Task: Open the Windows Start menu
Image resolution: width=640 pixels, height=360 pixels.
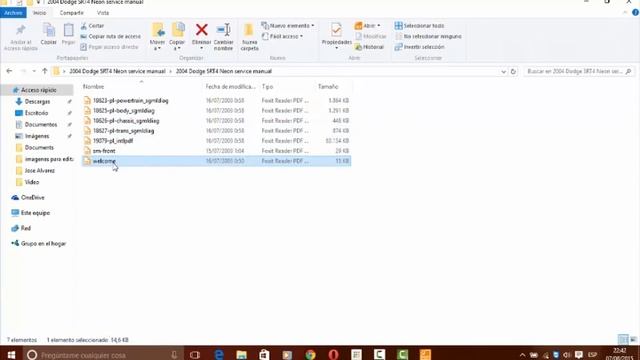Action: point(11,355)
